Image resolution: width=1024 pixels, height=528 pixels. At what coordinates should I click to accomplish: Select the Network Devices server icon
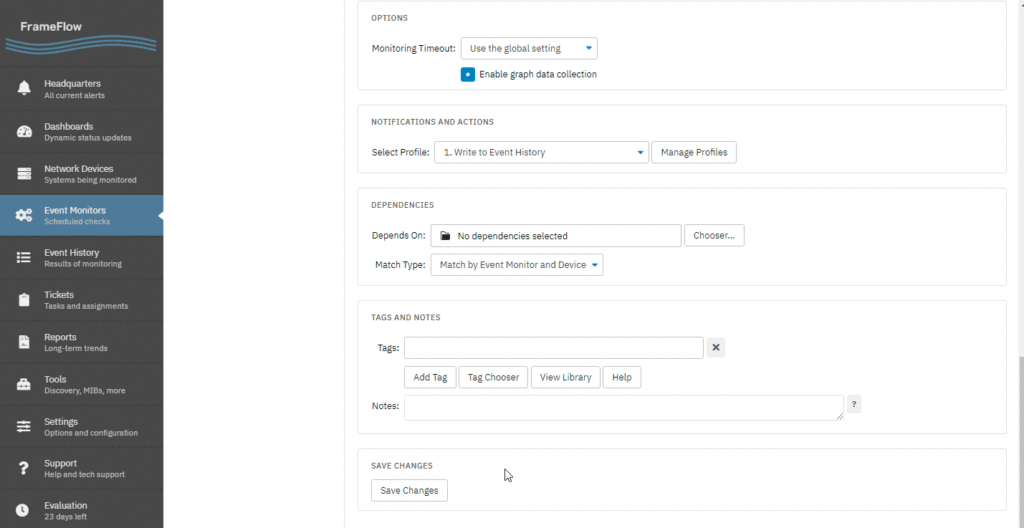(x=24, y=174)
